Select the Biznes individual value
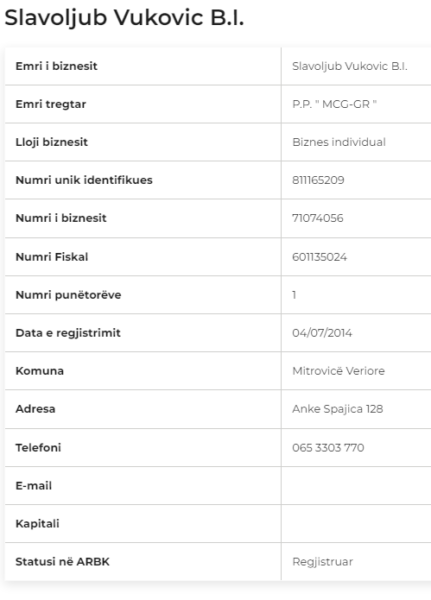431x600 pixels. tap(339, 142)
